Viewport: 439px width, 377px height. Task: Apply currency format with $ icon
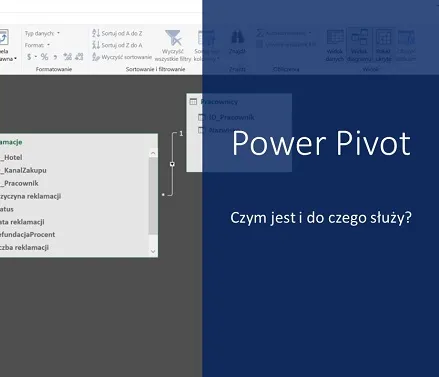[29, 57]
